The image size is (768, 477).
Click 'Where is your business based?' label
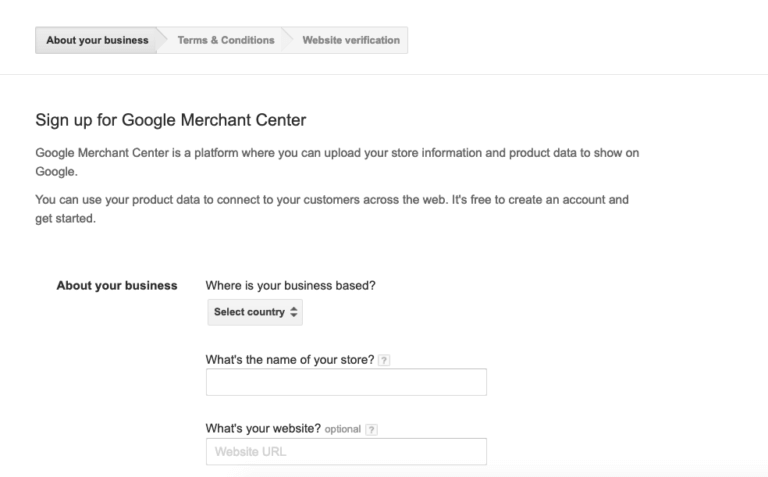click(x=290, y=286)
